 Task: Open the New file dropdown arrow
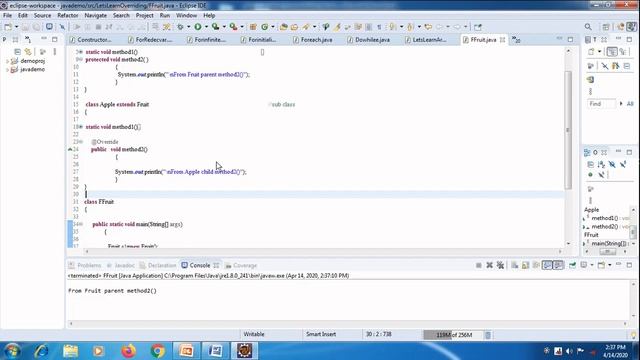coord(16,27)
